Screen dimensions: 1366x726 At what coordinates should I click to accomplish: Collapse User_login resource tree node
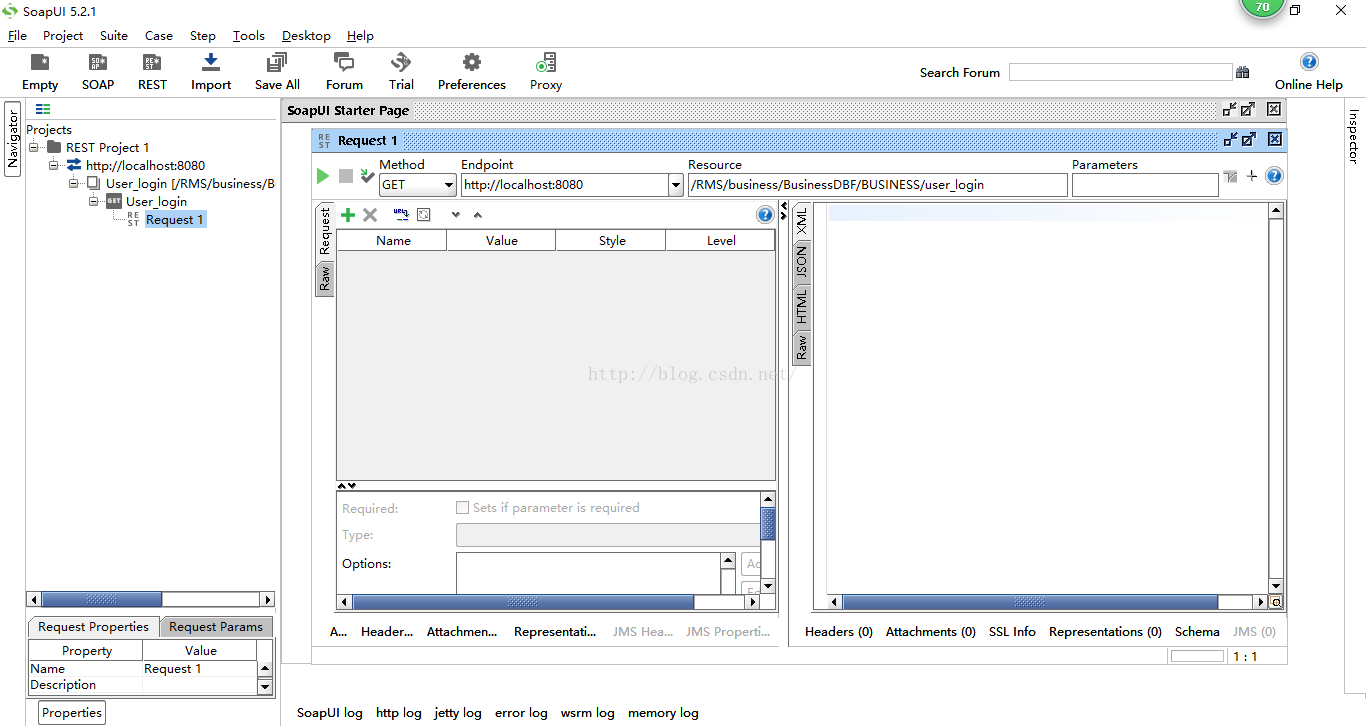(74, 183)
